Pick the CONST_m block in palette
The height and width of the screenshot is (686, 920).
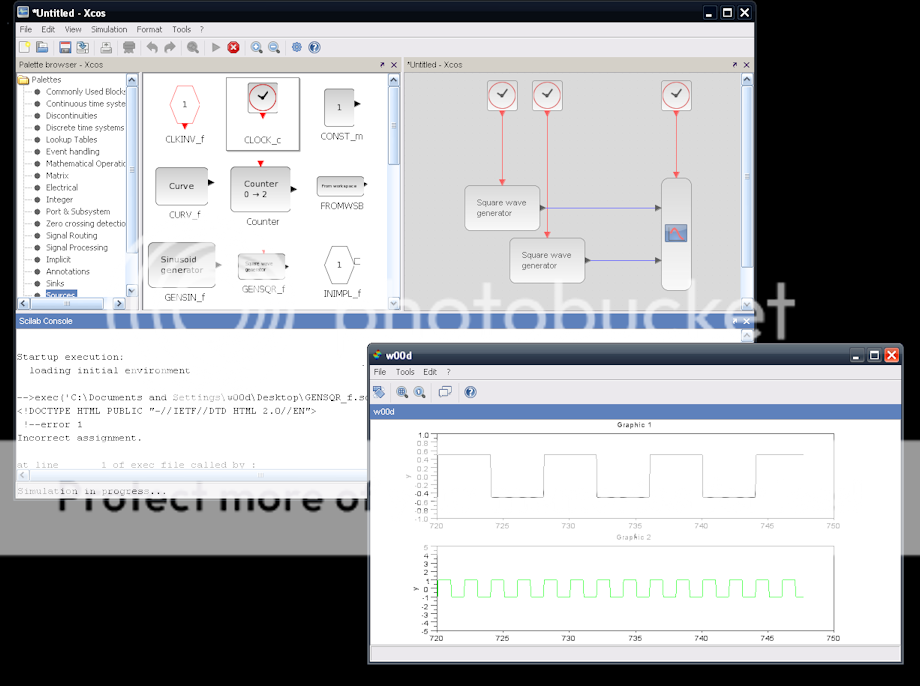[x=341, y=114]
